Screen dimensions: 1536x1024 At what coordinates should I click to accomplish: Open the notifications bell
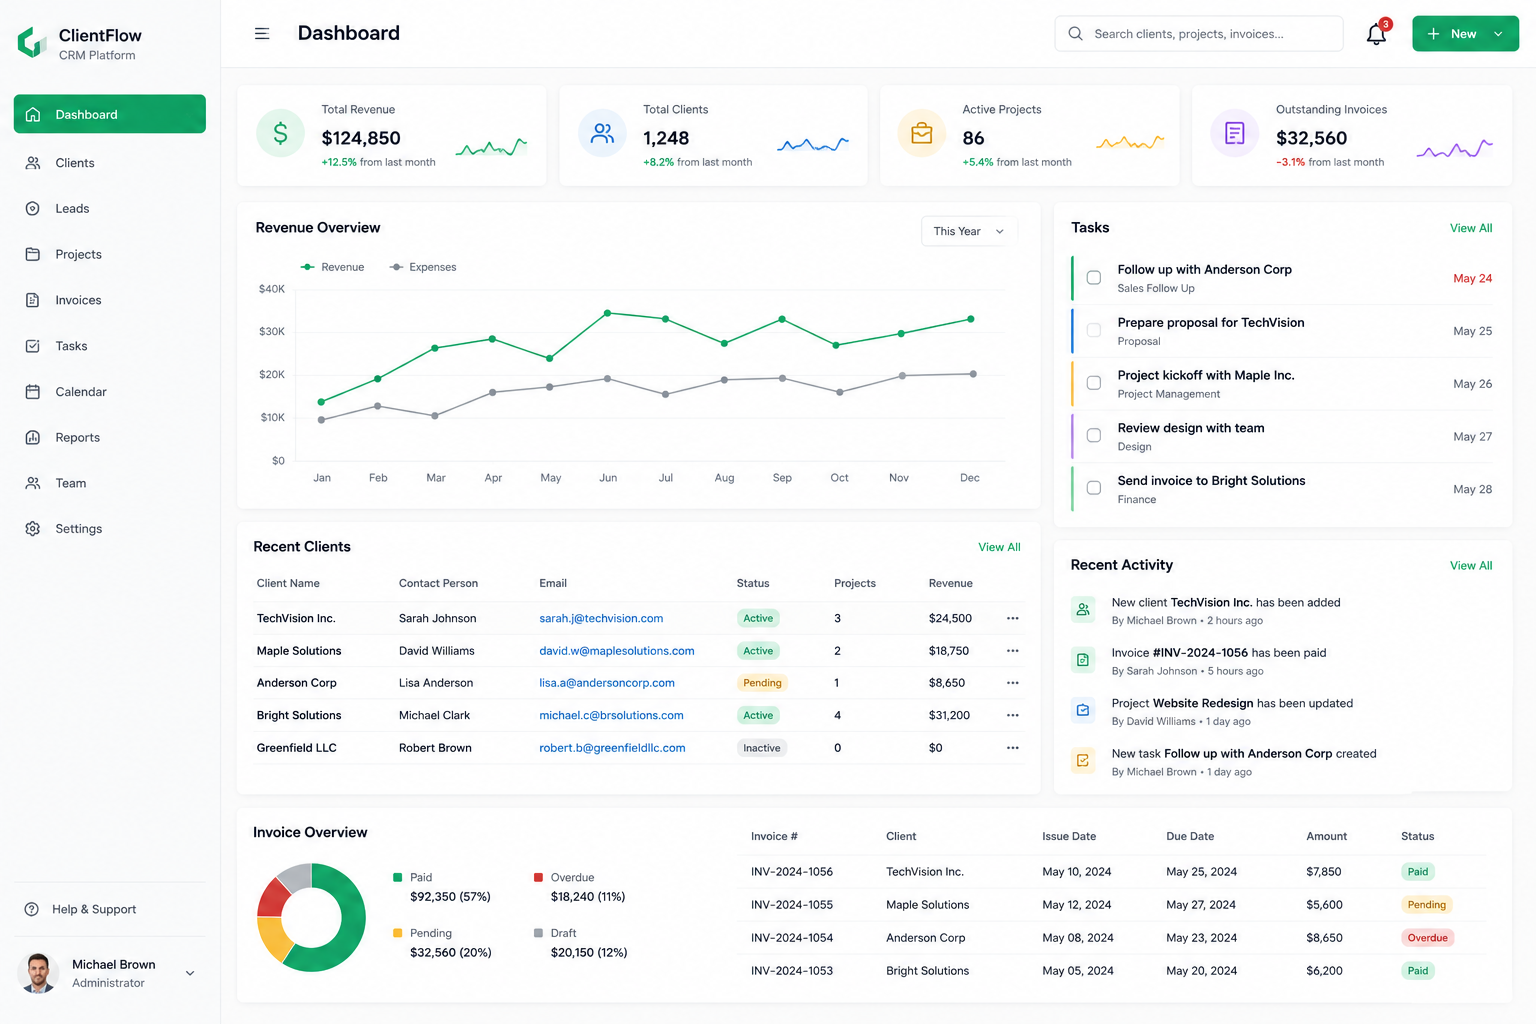pos(1377,34)
